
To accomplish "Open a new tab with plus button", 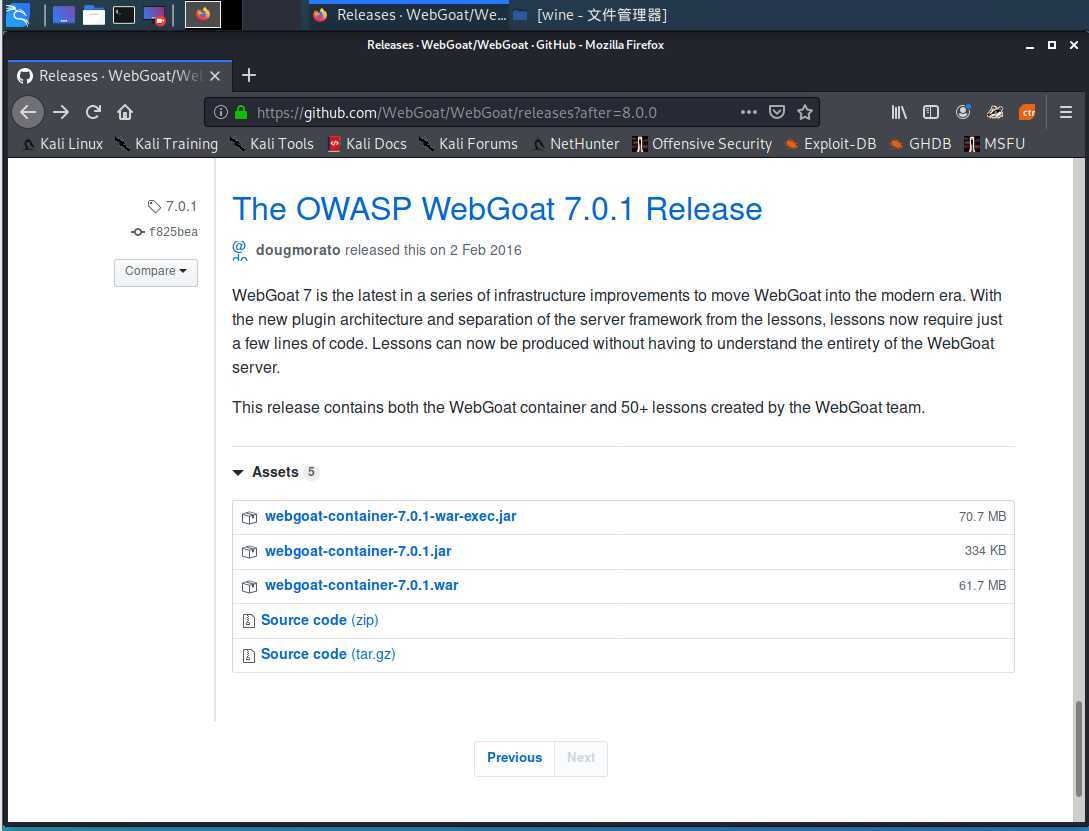I will pyautogui.click(x=249, y=75).
